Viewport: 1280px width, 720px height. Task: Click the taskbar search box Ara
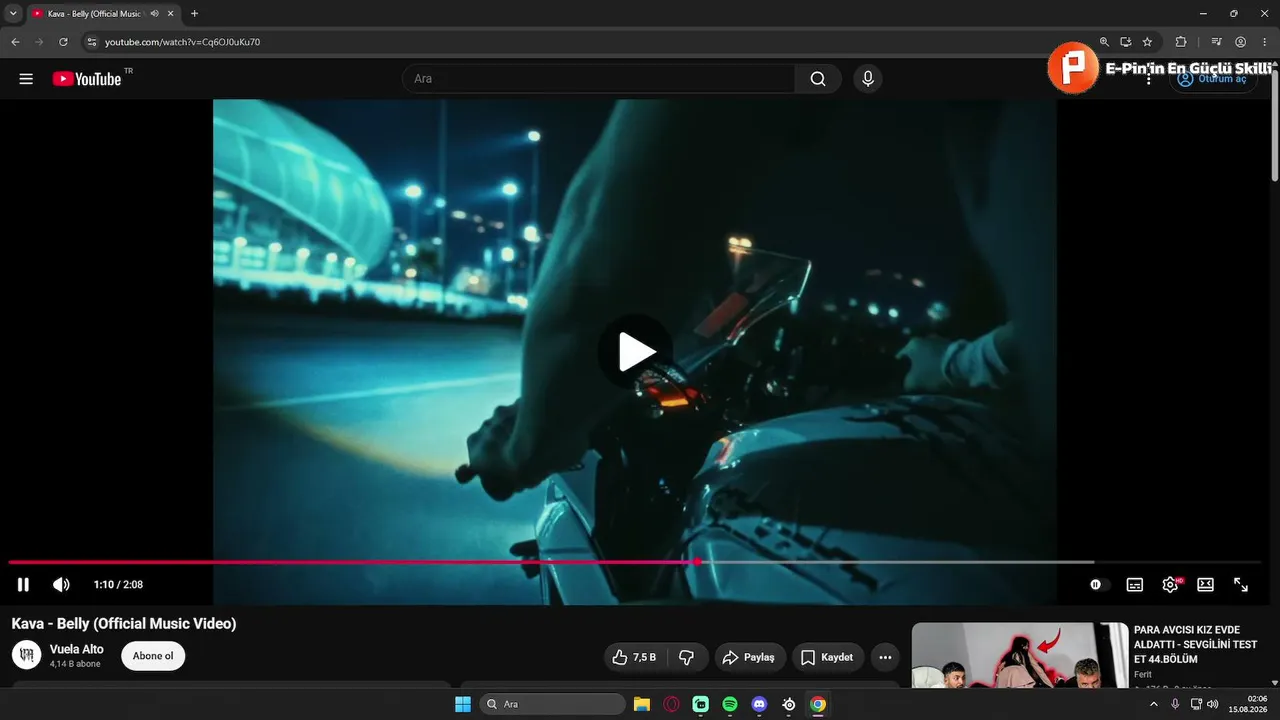point(552,704)
